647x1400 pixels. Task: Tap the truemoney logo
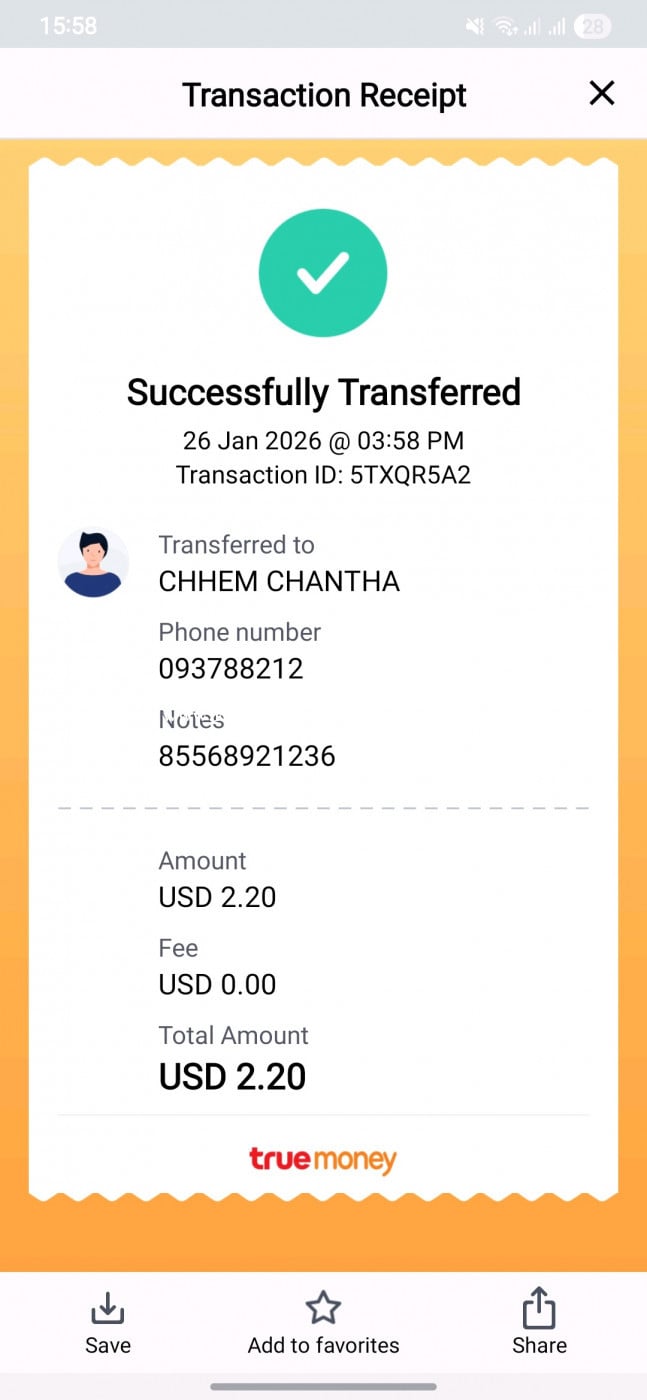pos(323,1160)
